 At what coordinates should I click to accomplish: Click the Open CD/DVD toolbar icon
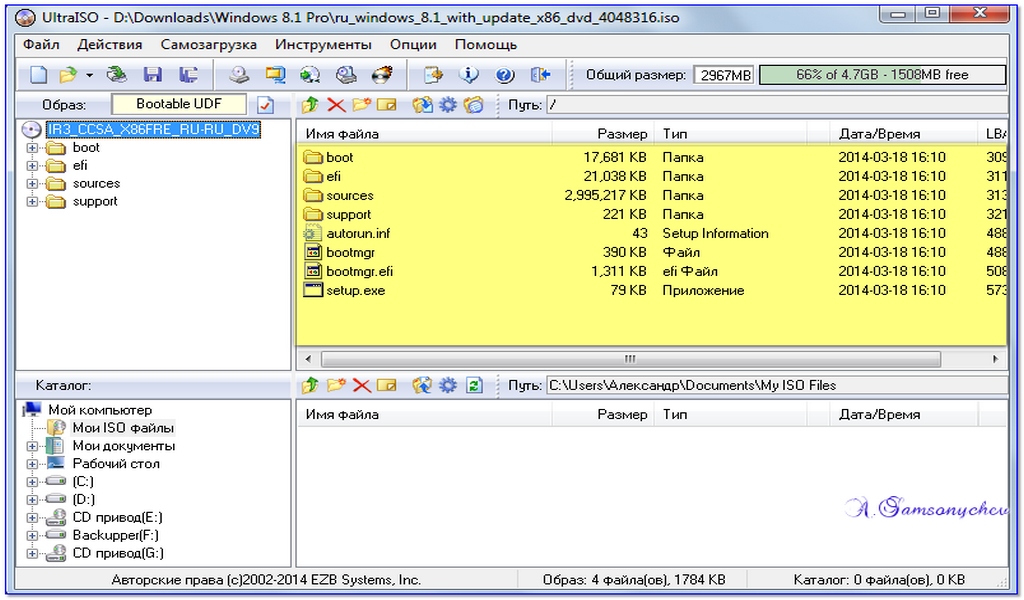117,75
